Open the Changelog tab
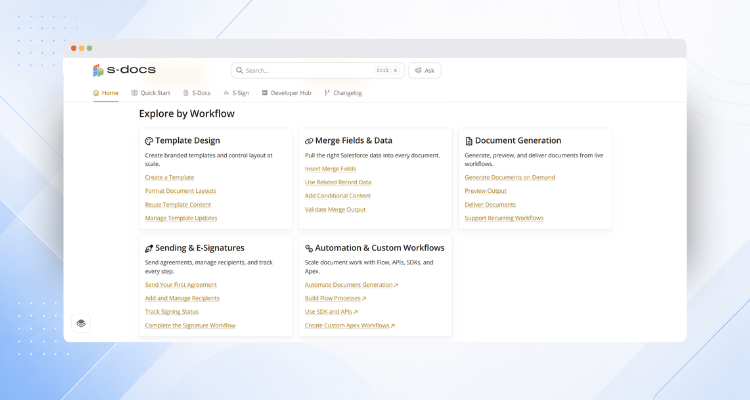The width and height of the screenshot is (750, 400). [343, 93]
